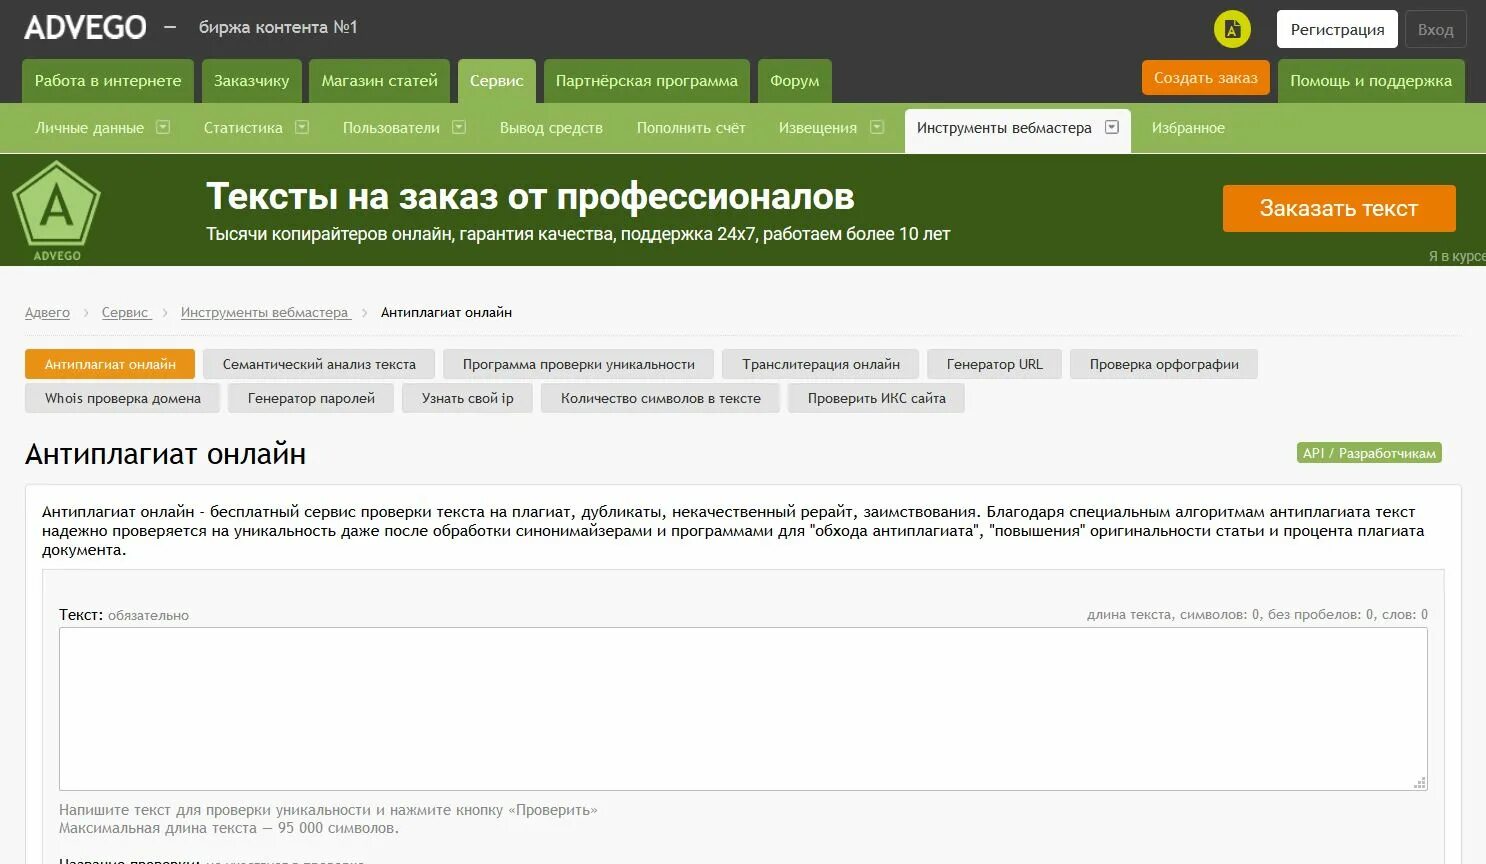Expand the Статистика dropdown arrow

pyautogui.click(x=302, y=127)
